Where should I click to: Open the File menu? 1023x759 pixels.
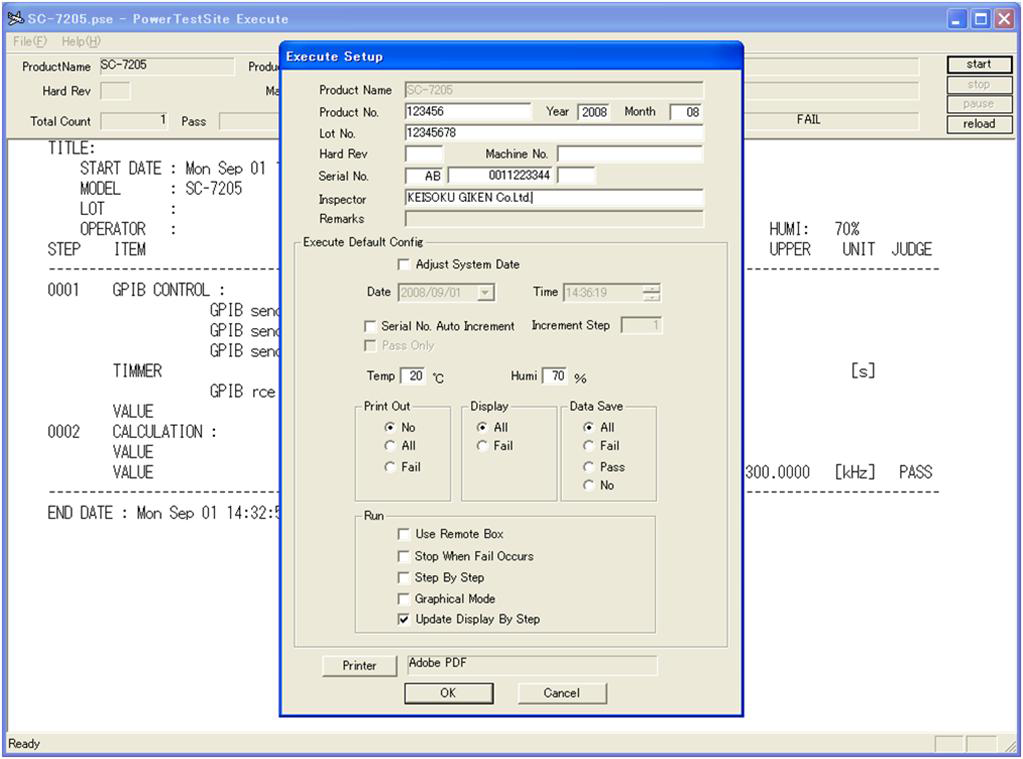pyautogui.click(x=32, y=41)
